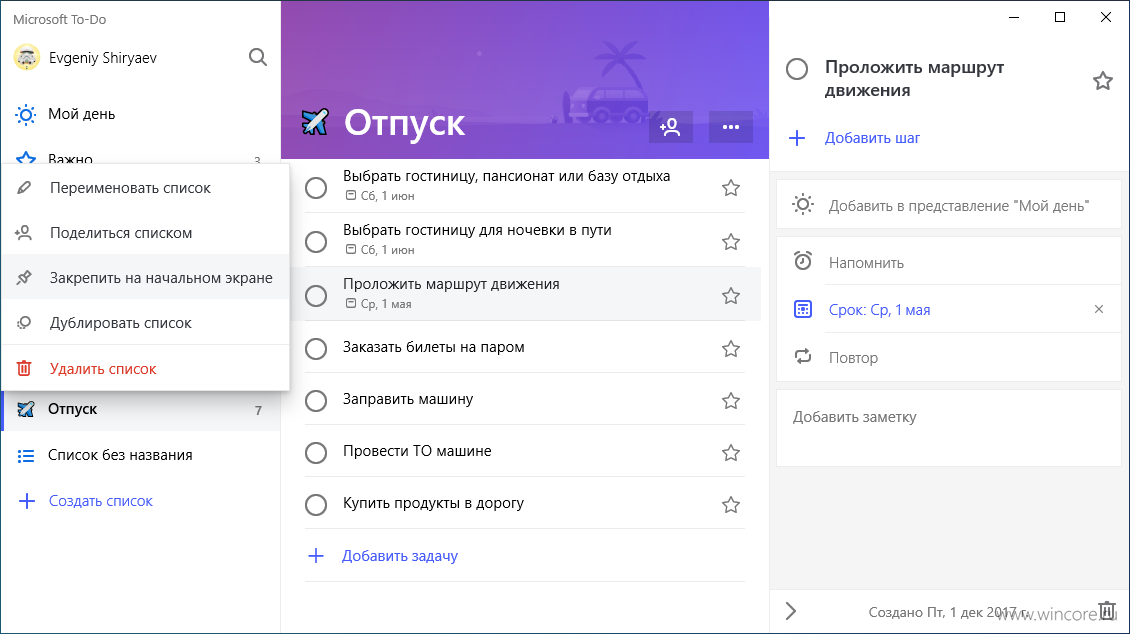The height and width of the screenshot is (634, 1130).
Task: Remove due date with the X icon
Action: click(x=1099, y=309)
